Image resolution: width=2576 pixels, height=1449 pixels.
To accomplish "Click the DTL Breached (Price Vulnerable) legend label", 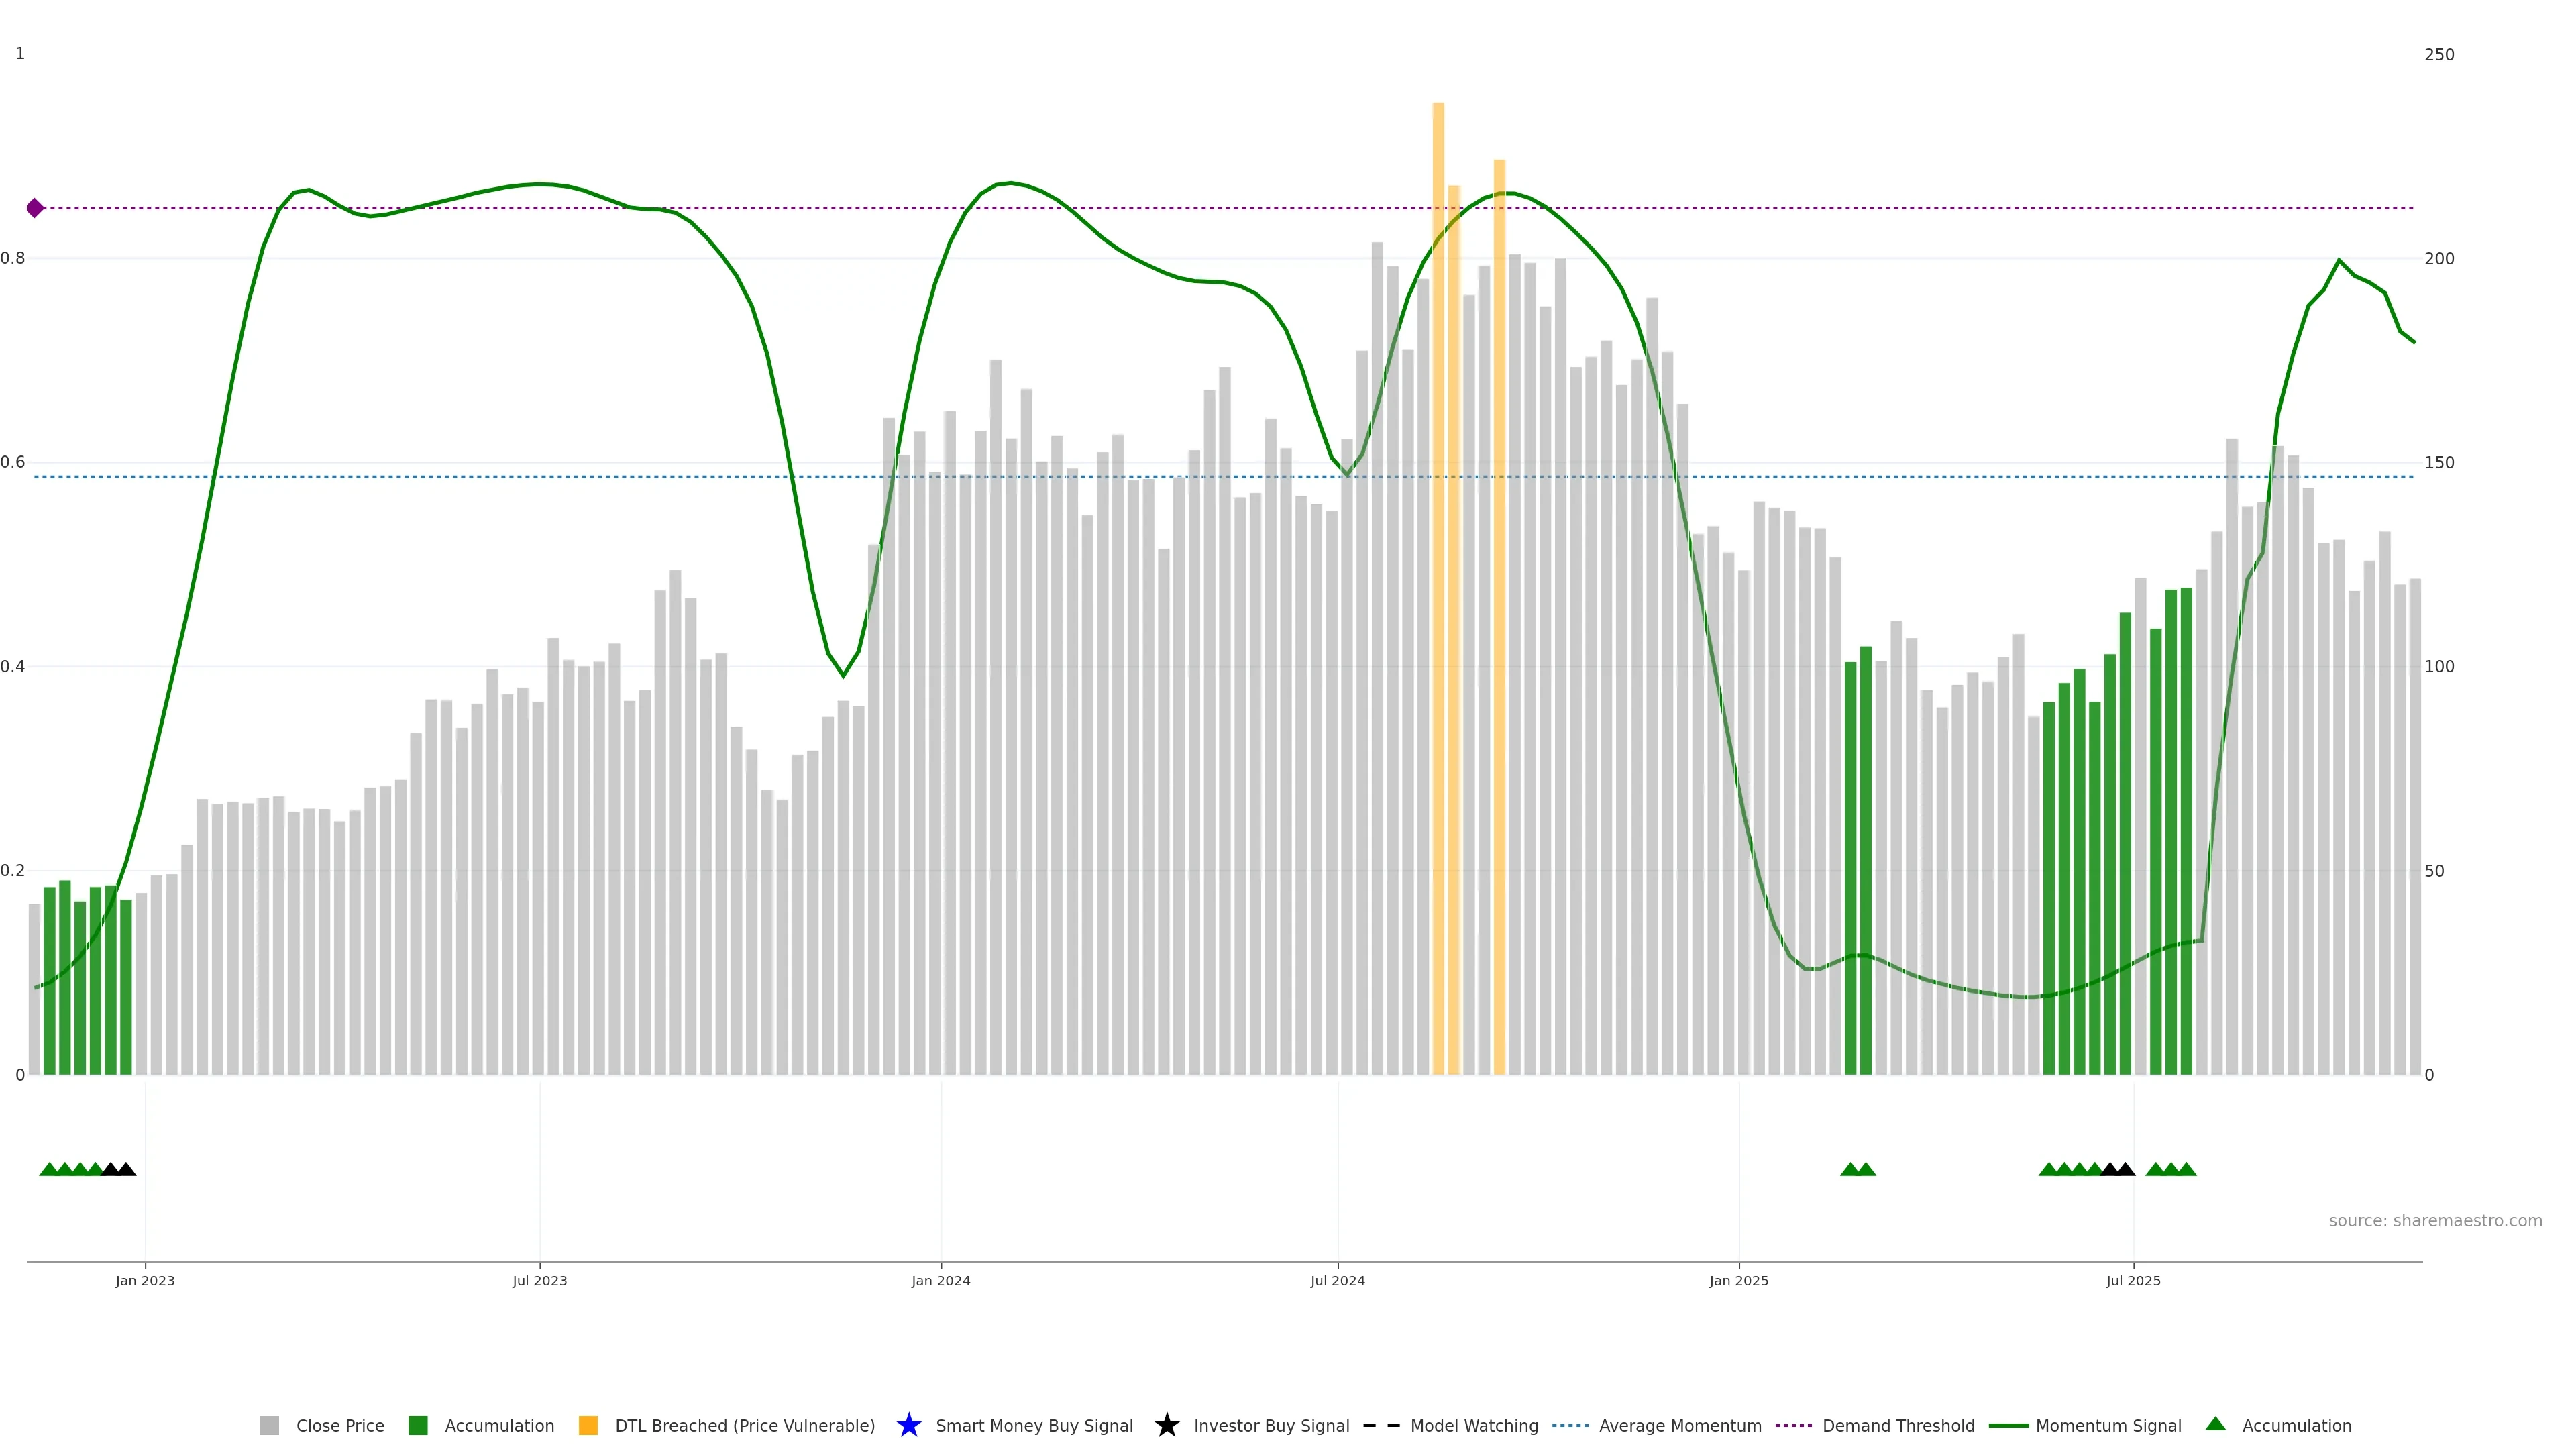I will (x=744, y=1425).
